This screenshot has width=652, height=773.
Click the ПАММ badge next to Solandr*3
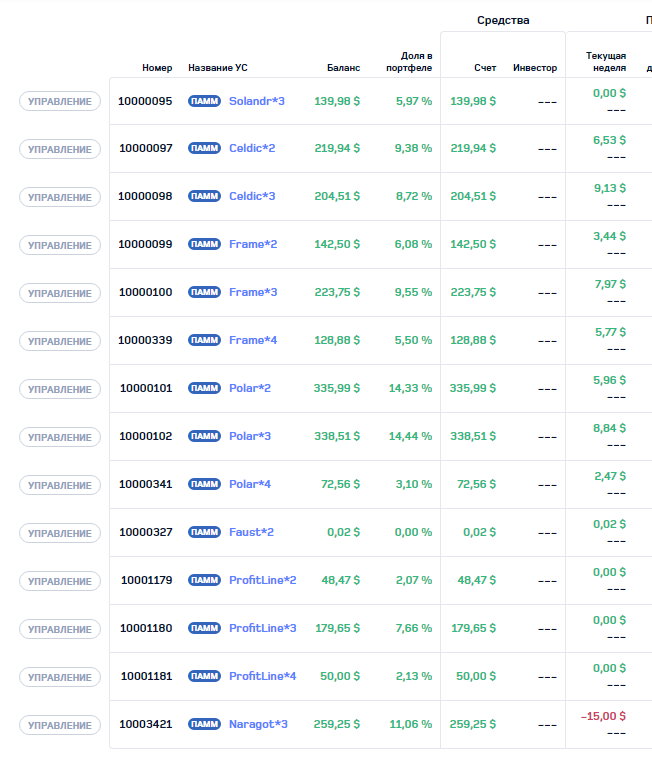204,101
